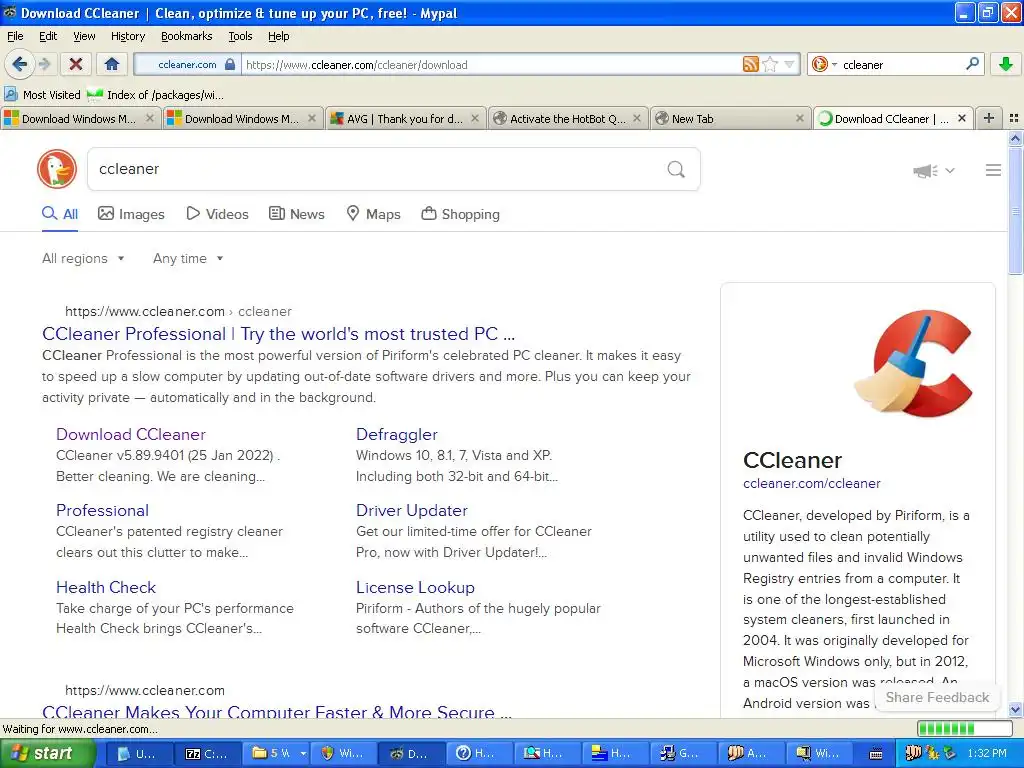Open the Tools menu
Viewport: 1024px width, 768px height.
tap(240, 36)
